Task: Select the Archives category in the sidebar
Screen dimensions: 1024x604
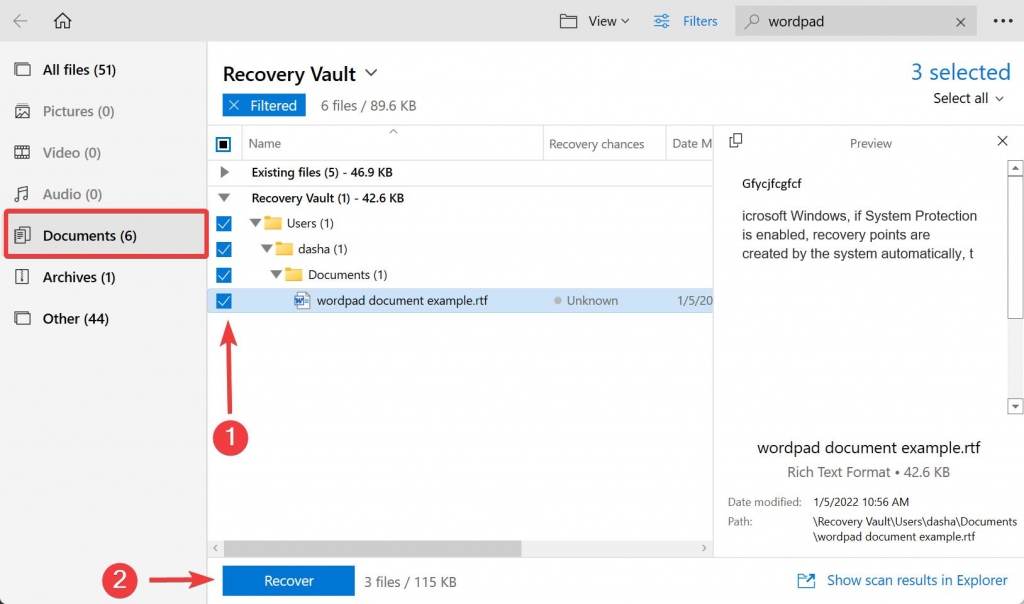Action: click(x=80, y=277)
